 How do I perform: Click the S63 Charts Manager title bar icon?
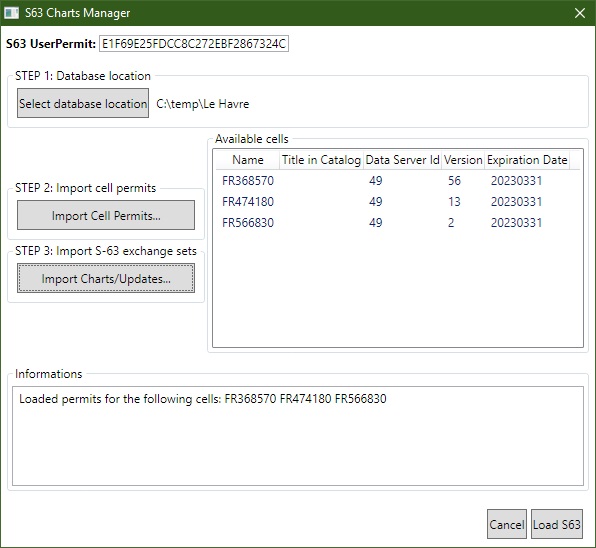pyautogui.click(x=11, y=13)
